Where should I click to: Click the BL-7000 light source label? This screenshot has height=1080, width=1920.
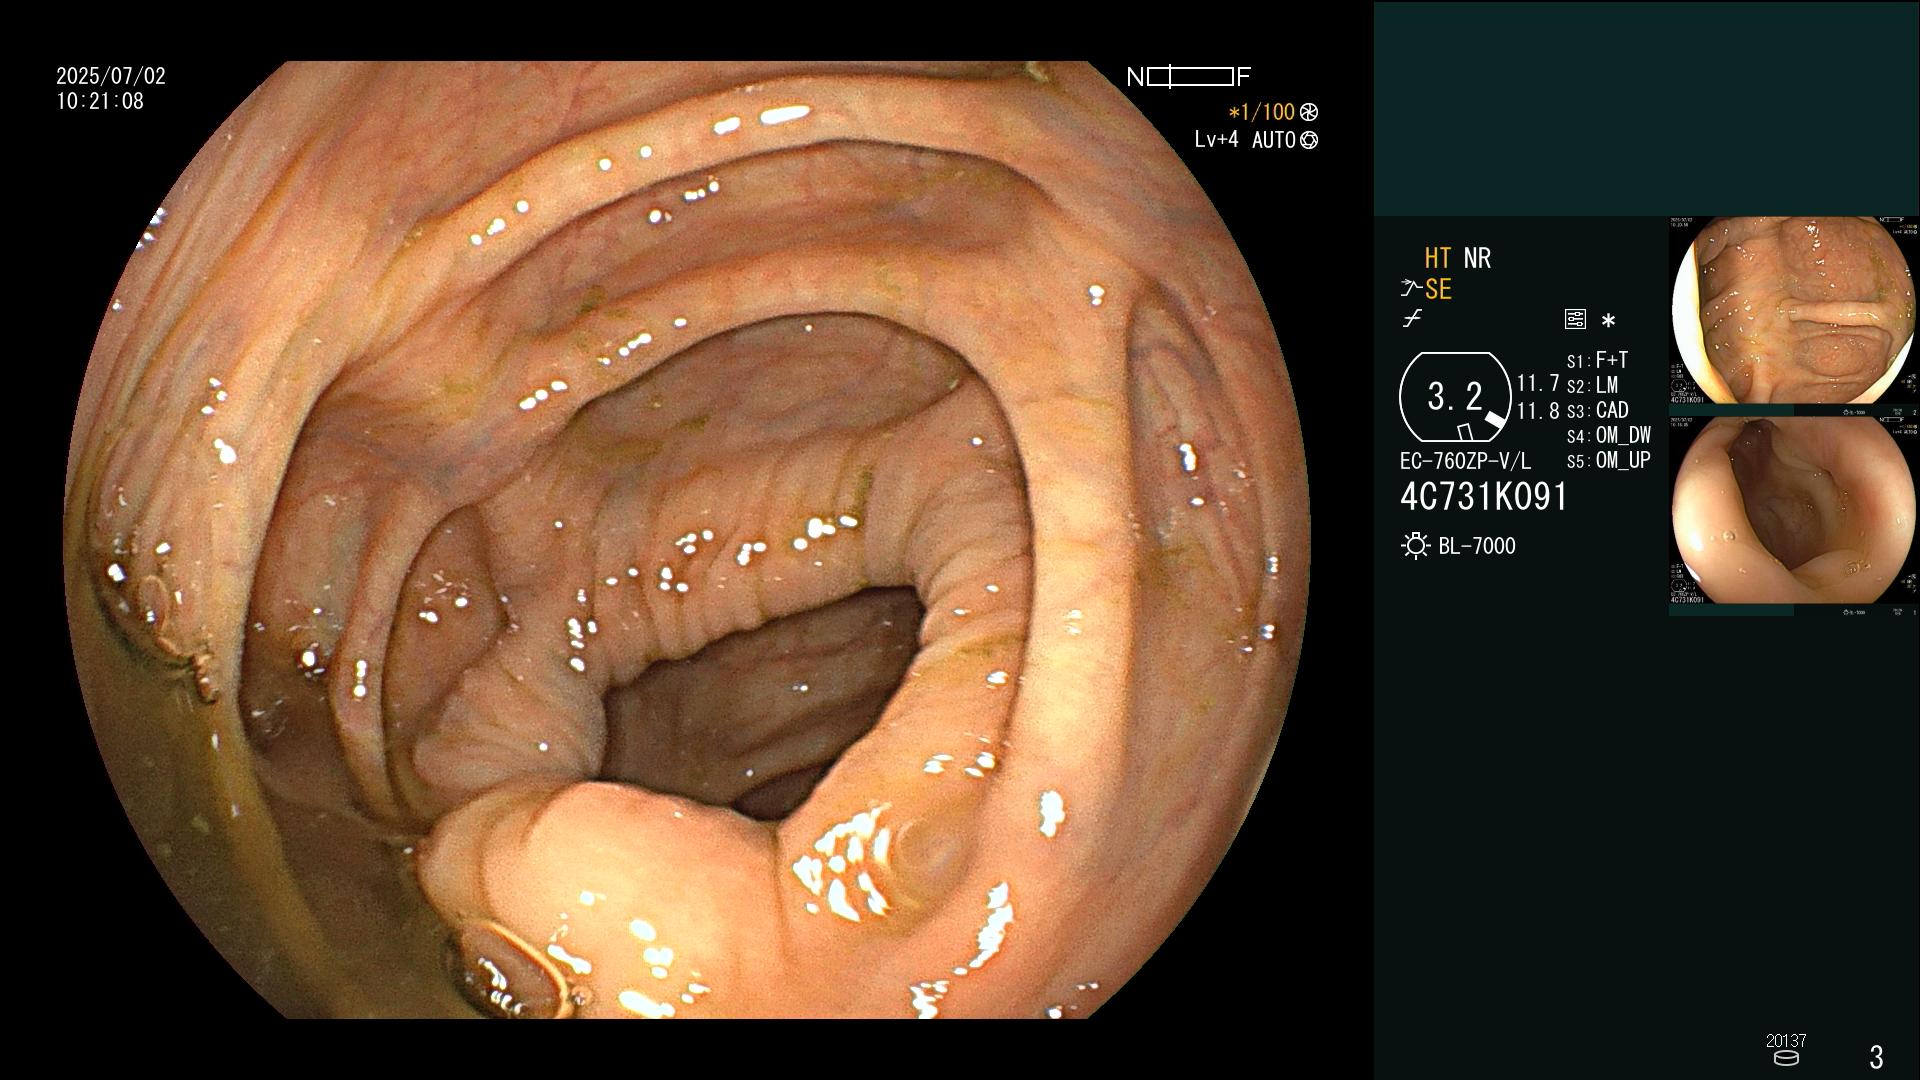click(x=1477, y=546)
